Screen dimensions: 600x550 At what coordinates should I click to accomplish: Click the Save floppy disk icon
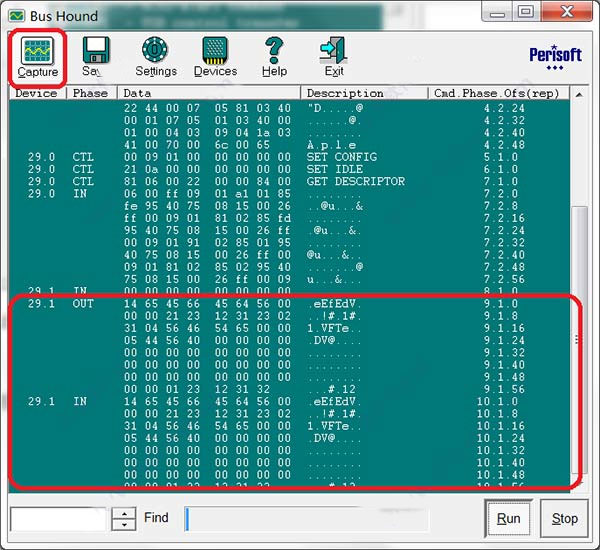pyautogui.click(x=95, y=56)
